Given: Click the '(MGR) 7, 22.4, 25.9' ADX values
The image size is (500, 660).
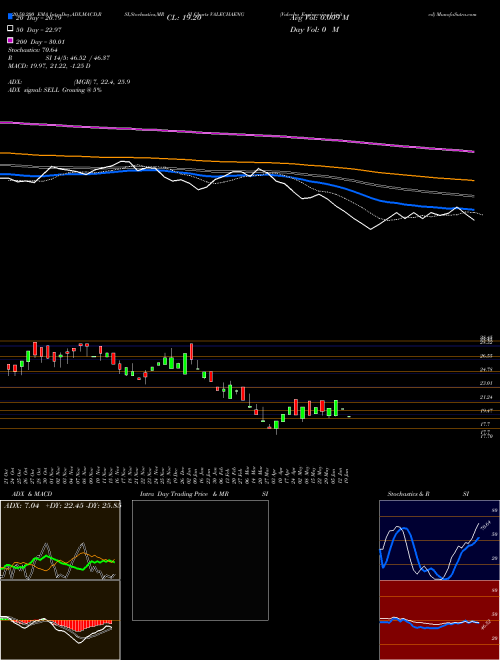Looking at the screenshot, I should pos(101,82).
